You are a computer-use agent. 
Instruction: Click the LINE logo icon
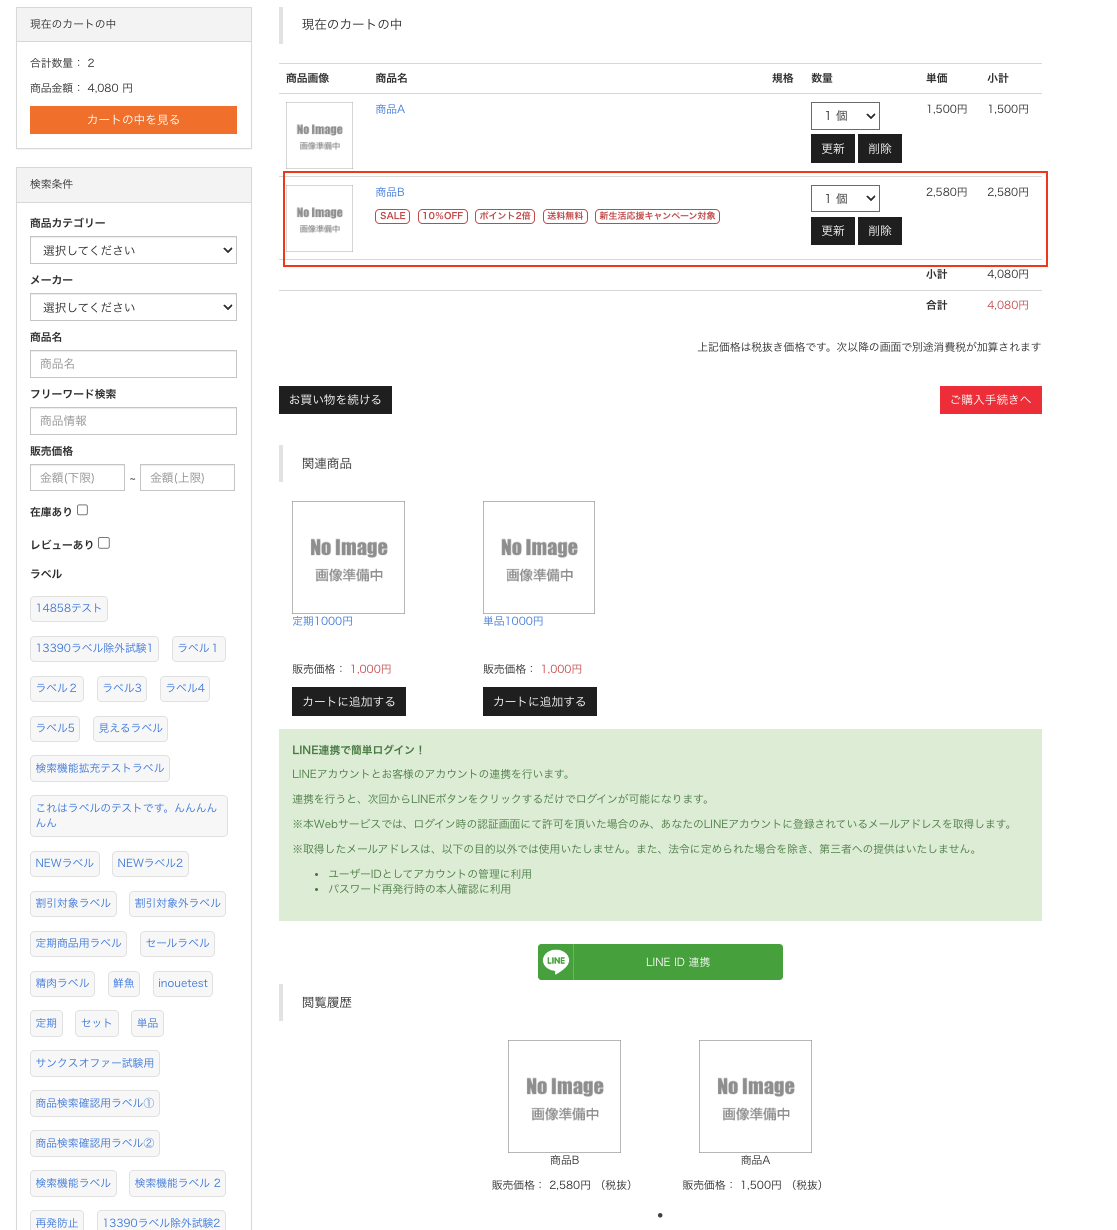tap(556, 962)
